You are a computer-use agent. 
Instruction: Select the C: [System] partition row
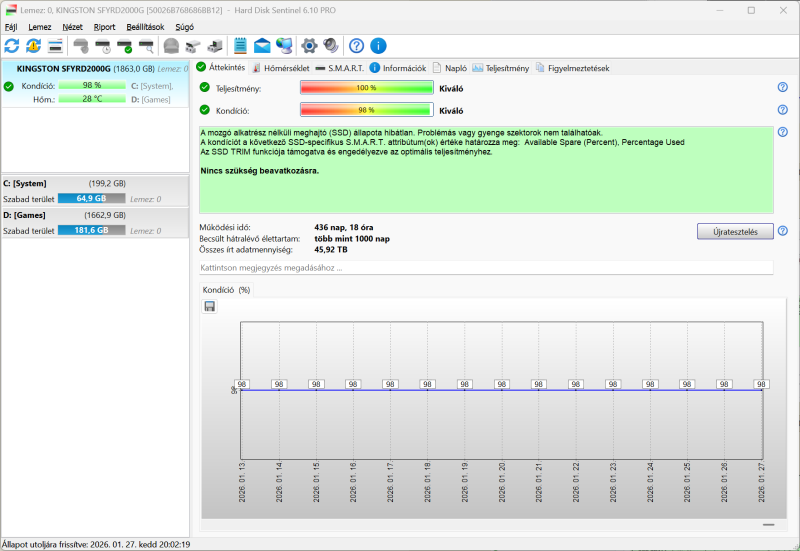[95, 191]
